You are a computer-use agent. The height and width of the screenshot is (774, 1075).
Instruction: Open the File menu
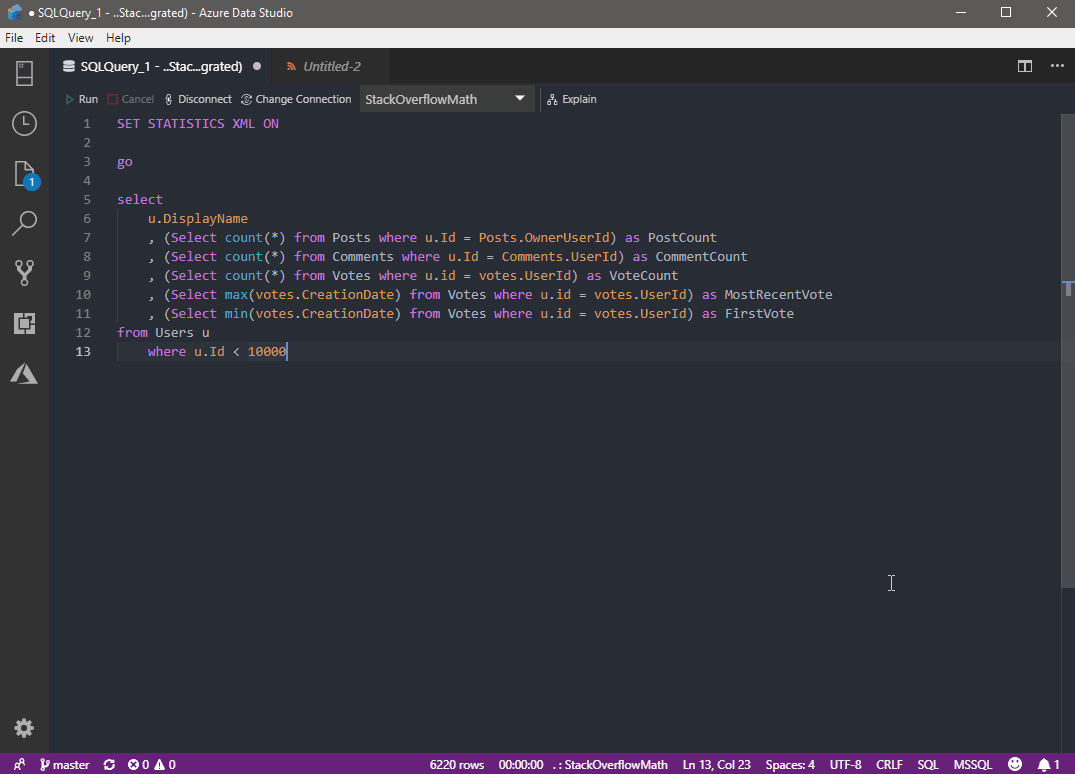coord(14,38)
